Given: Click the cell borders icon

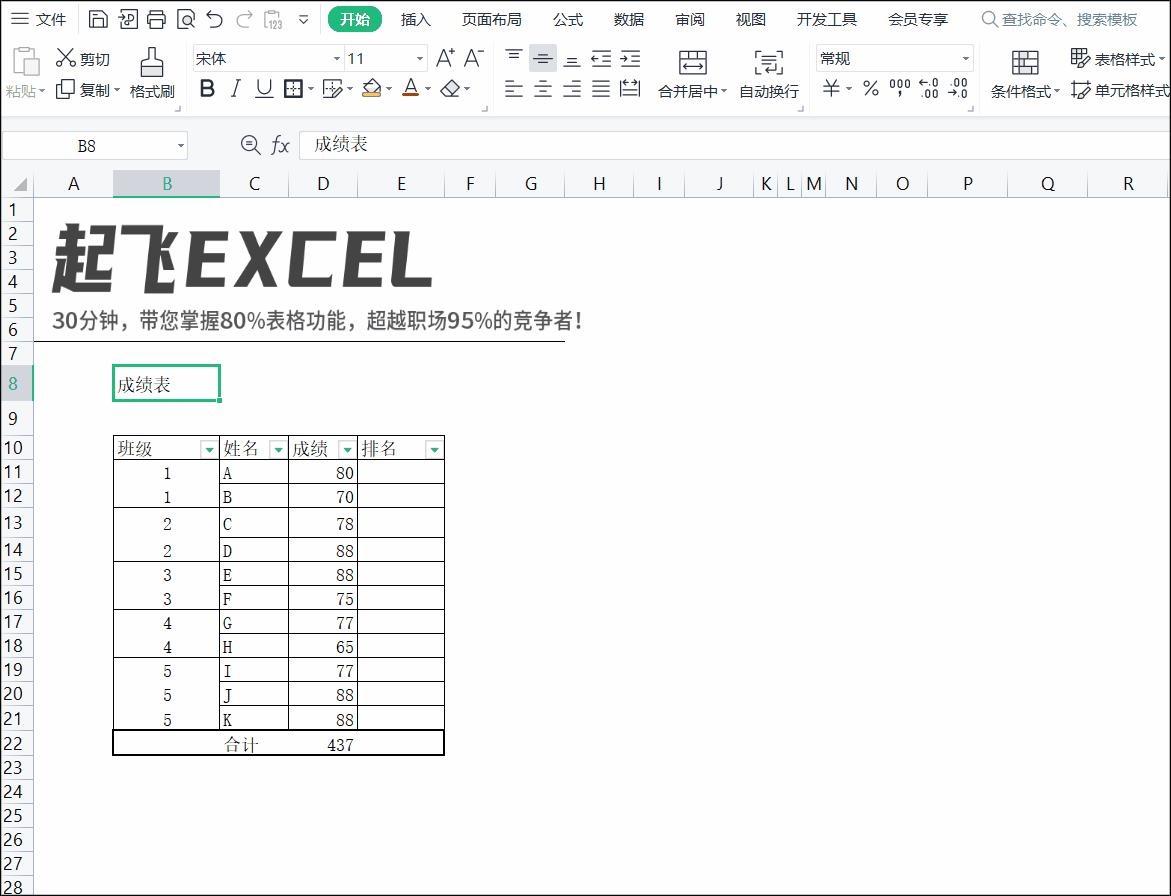Looking at the screenshot, I should tap(293, 89).
